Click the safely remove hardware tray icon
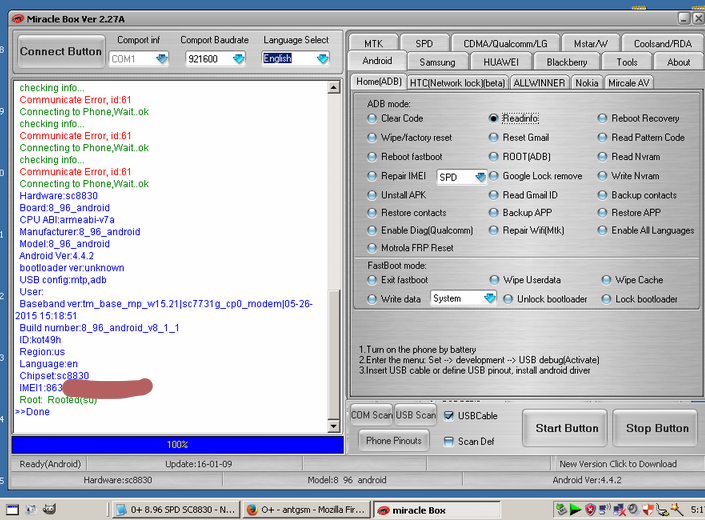Screen dimensions: 705x520 pyautogui.click(x=662, y=509)
